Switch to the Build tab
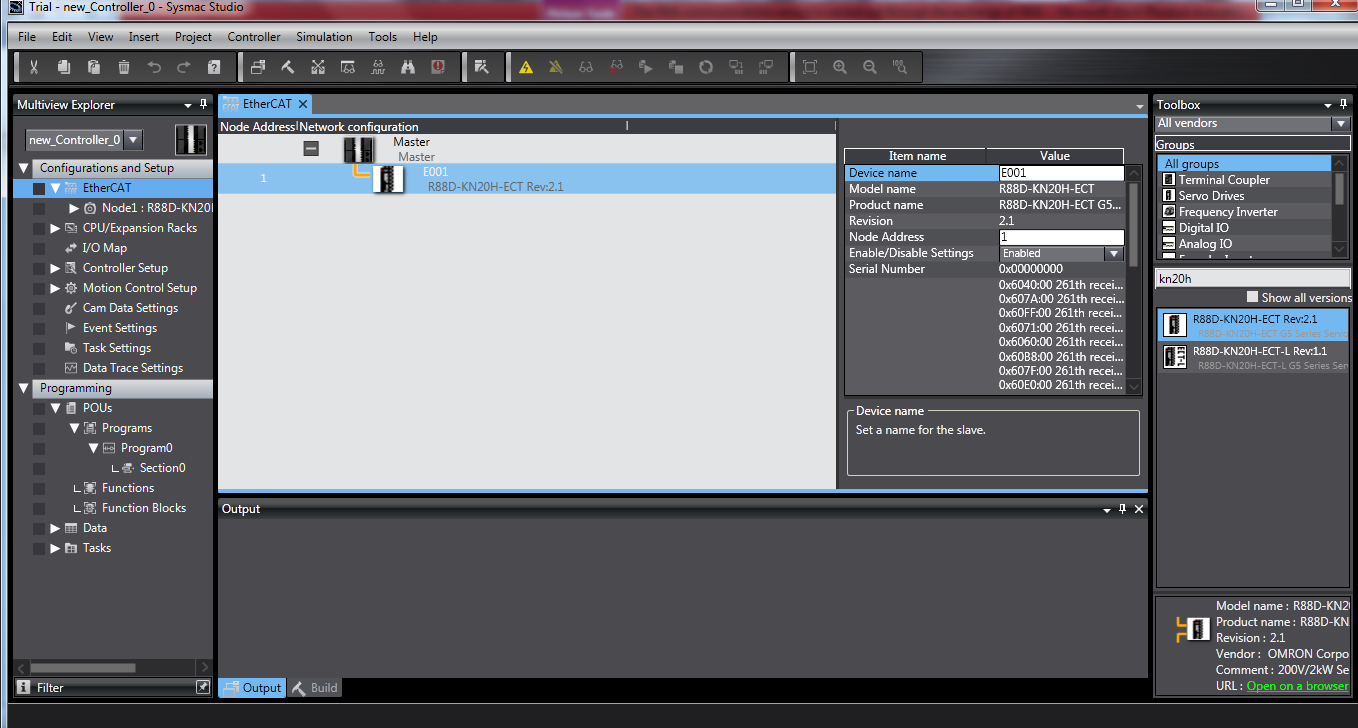1358x728 pixels. pos(315,688)
